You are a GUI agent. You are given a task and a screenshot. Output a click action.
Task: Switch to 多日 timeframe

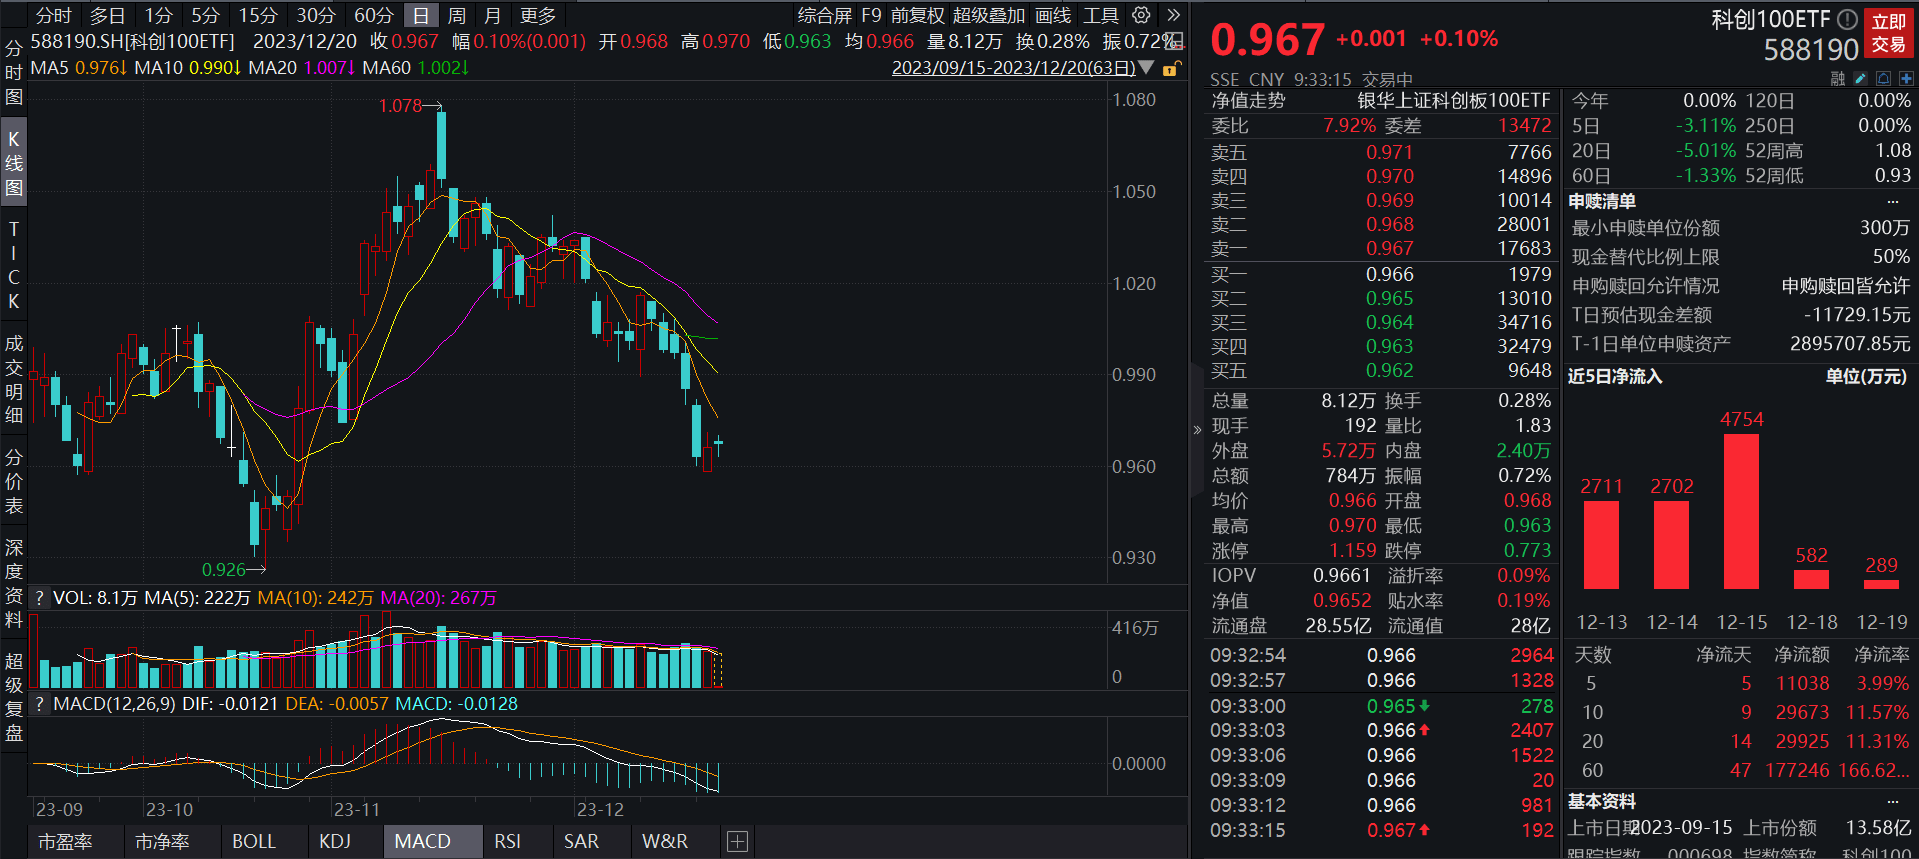point(108,15)
